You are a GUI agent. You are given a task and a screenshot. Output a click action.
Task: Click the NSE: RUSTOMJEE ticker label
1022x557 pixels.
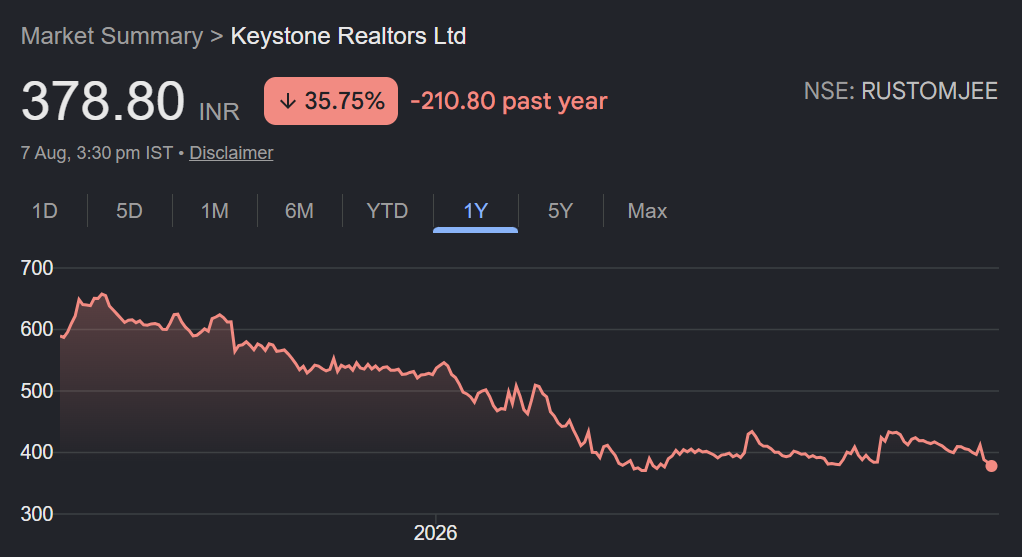tap(901, 91)
